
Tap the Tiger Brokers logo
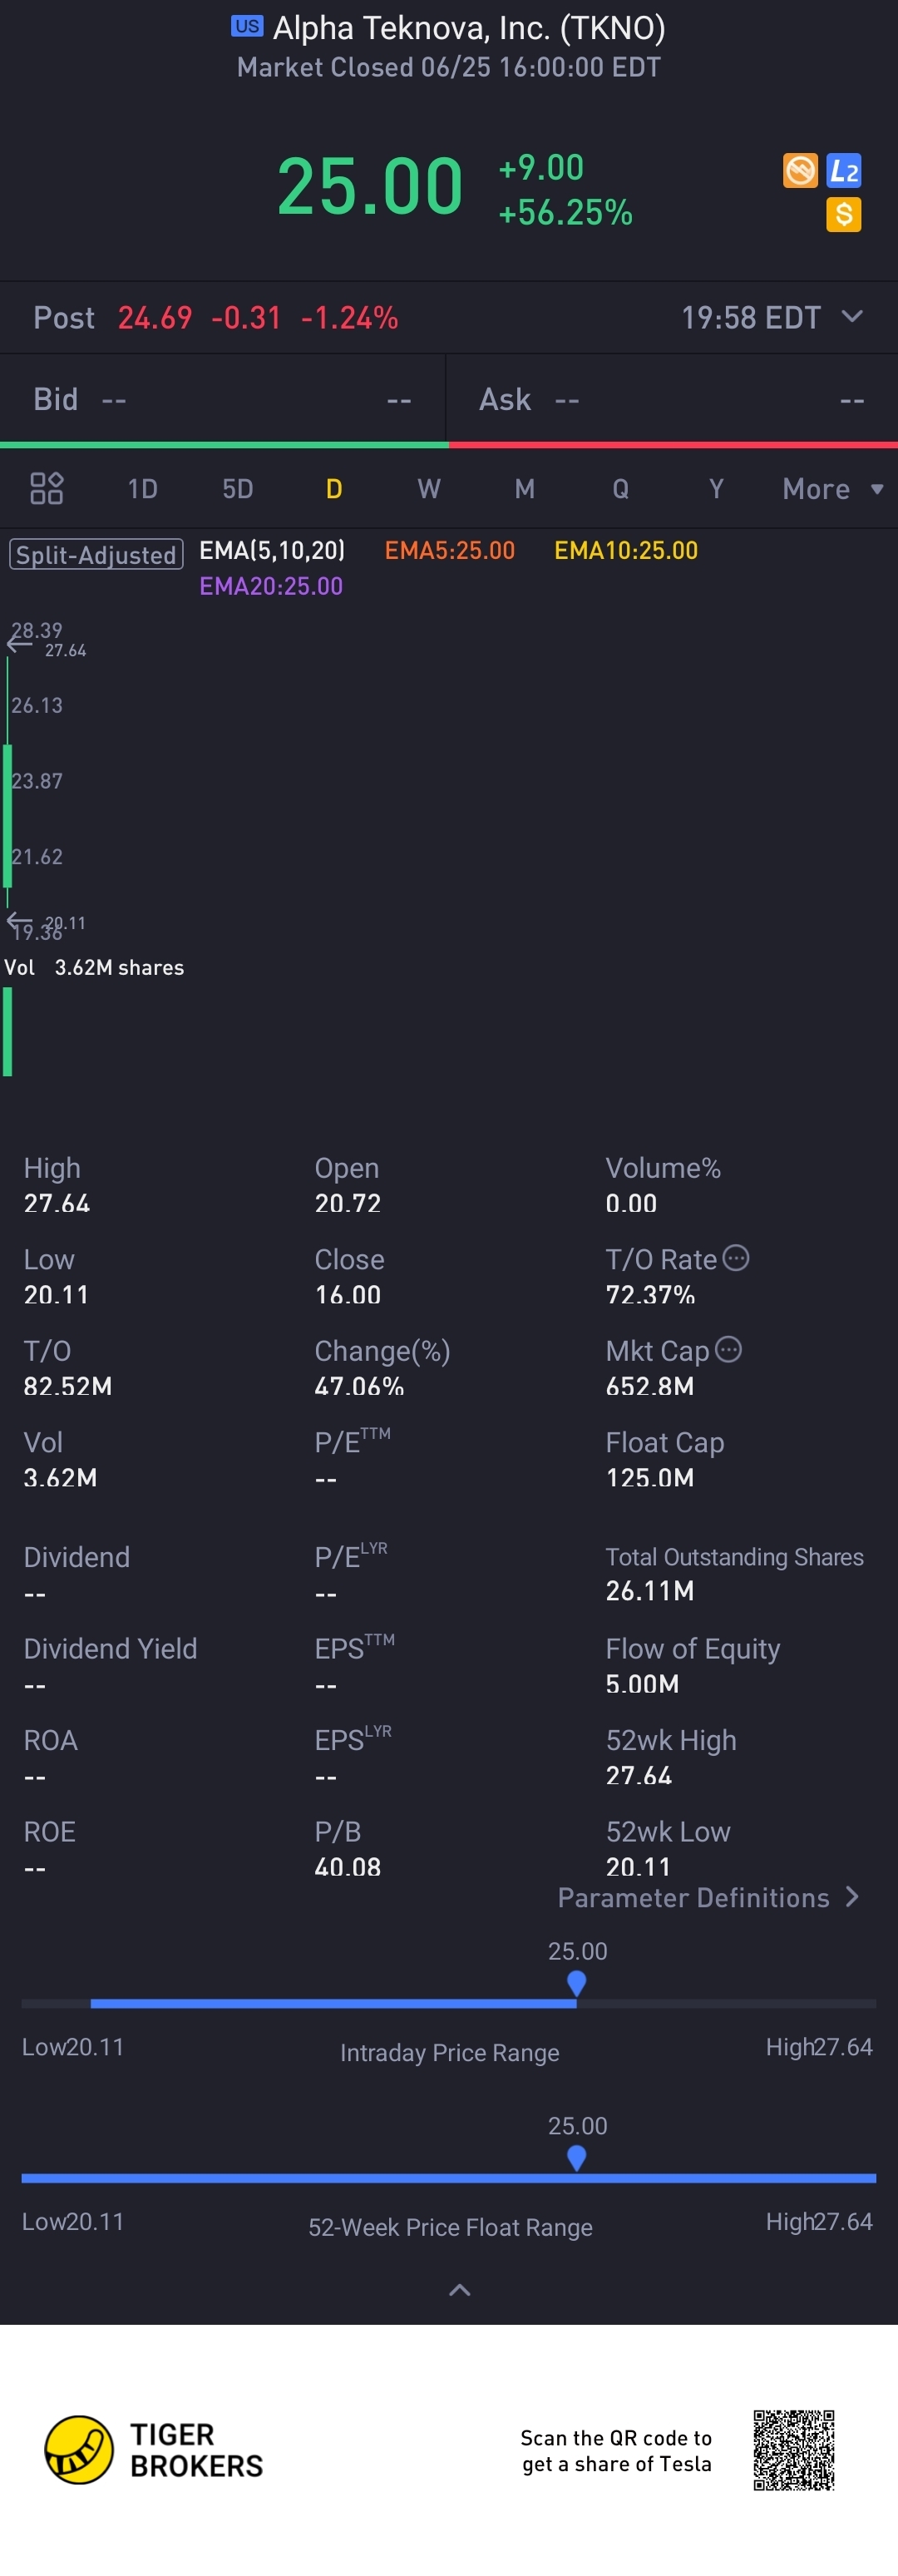pos(79,2450)
